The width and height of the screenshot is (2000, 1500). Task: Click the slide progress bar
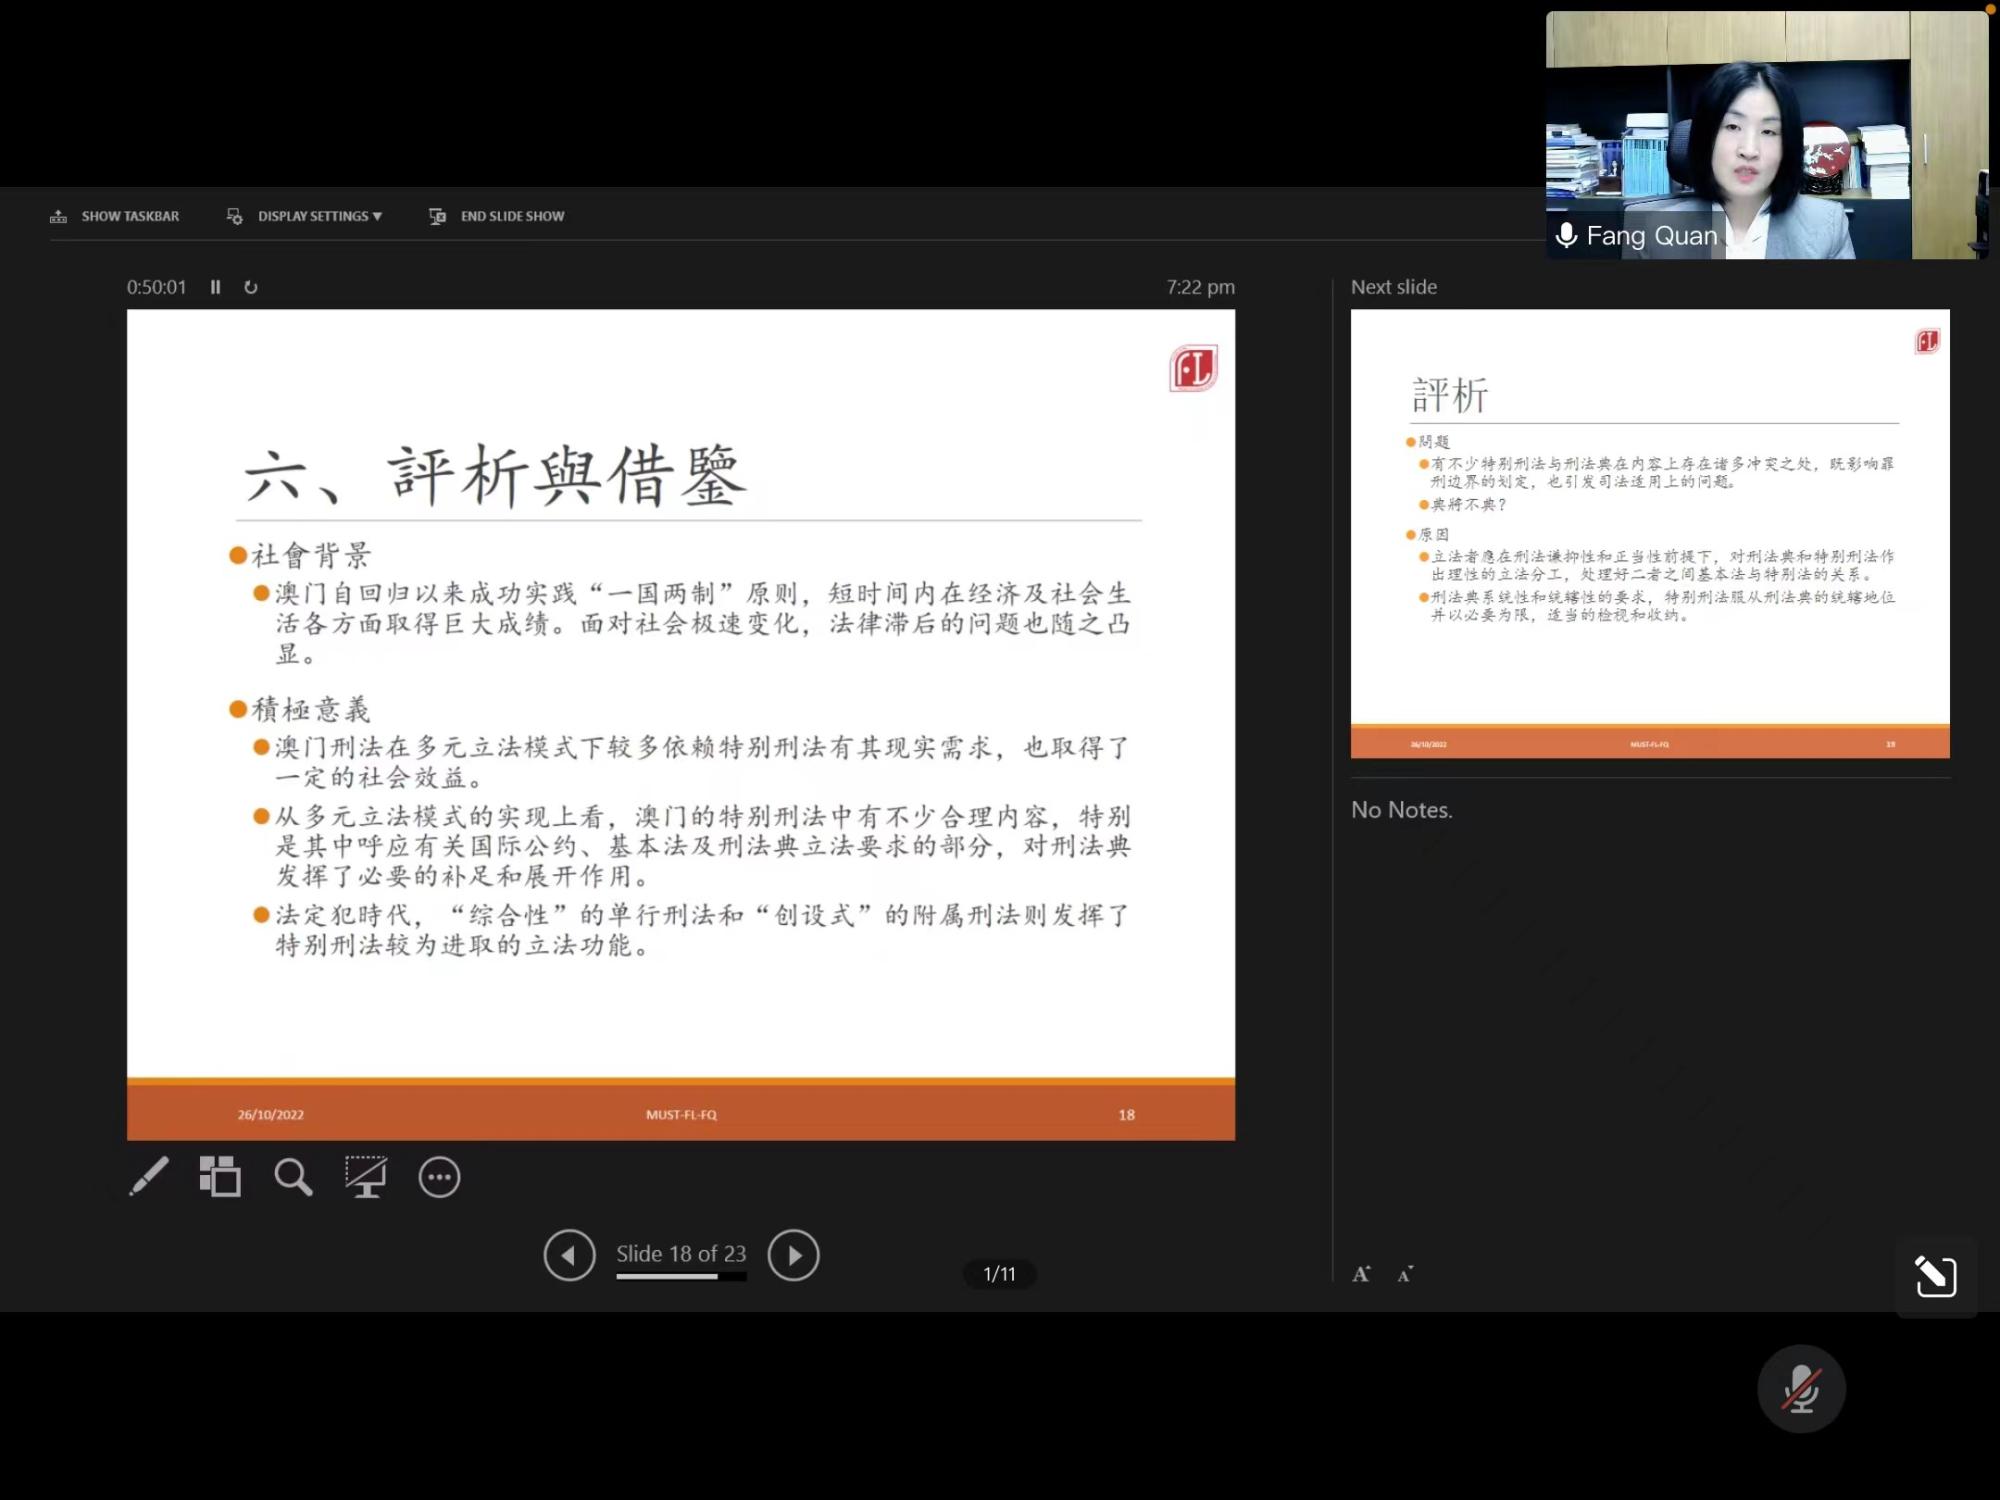click(x=681, y=1277)
